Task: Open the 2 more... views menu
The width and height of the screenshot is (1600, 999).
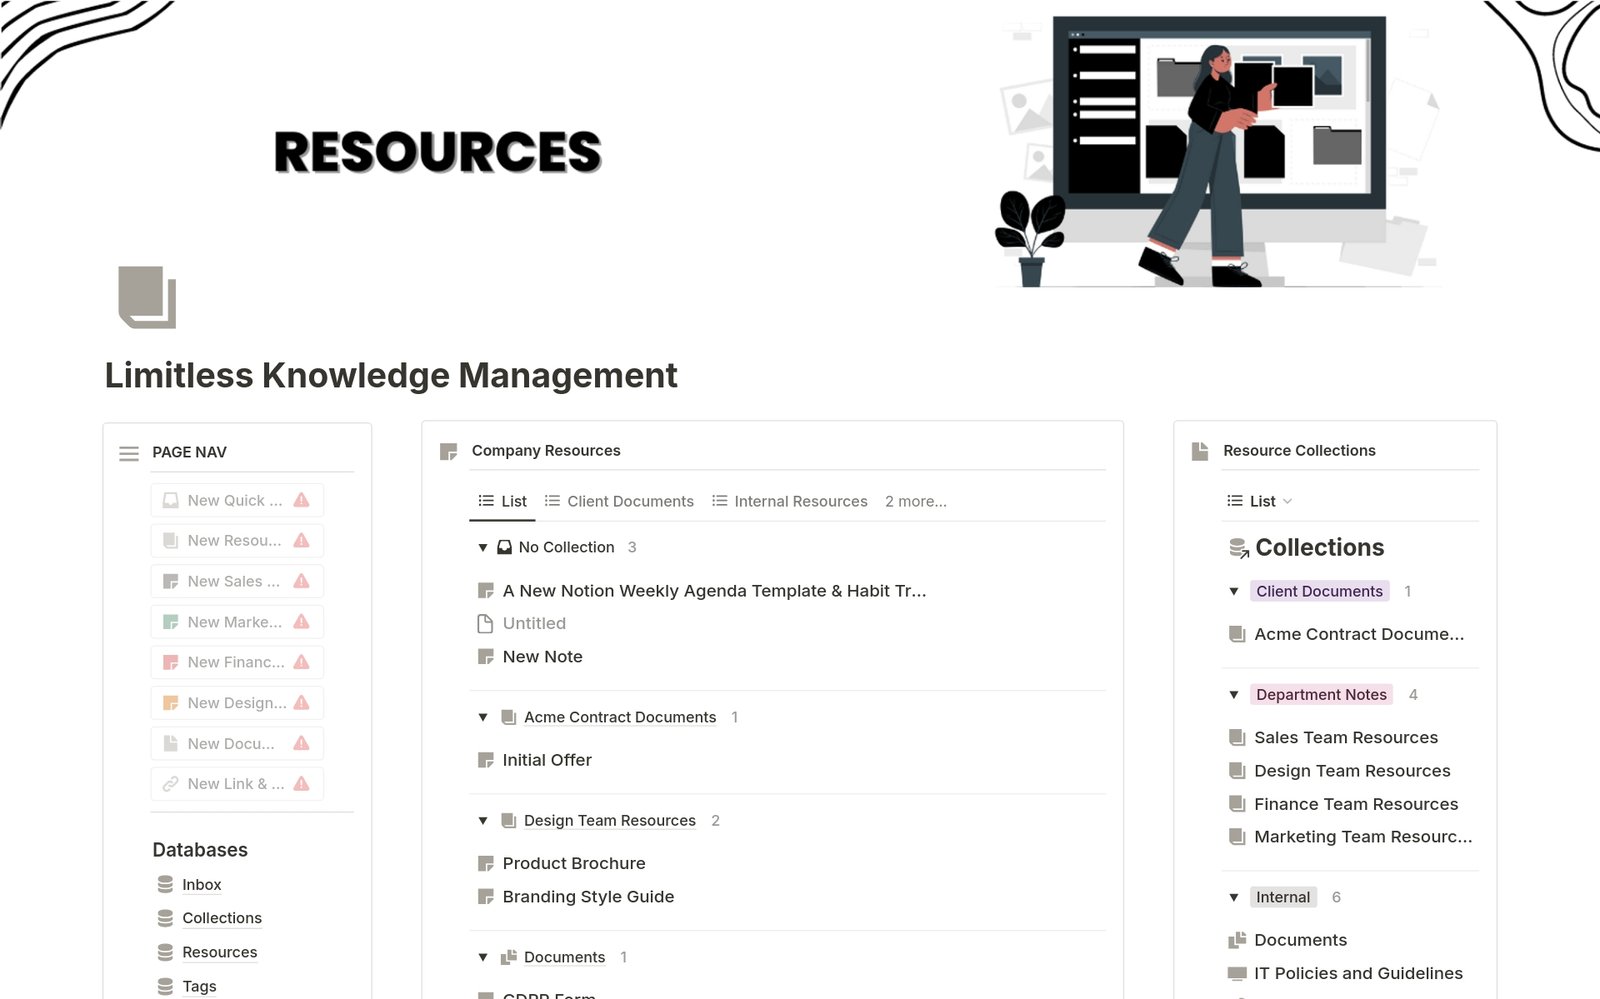Action: 915,501
